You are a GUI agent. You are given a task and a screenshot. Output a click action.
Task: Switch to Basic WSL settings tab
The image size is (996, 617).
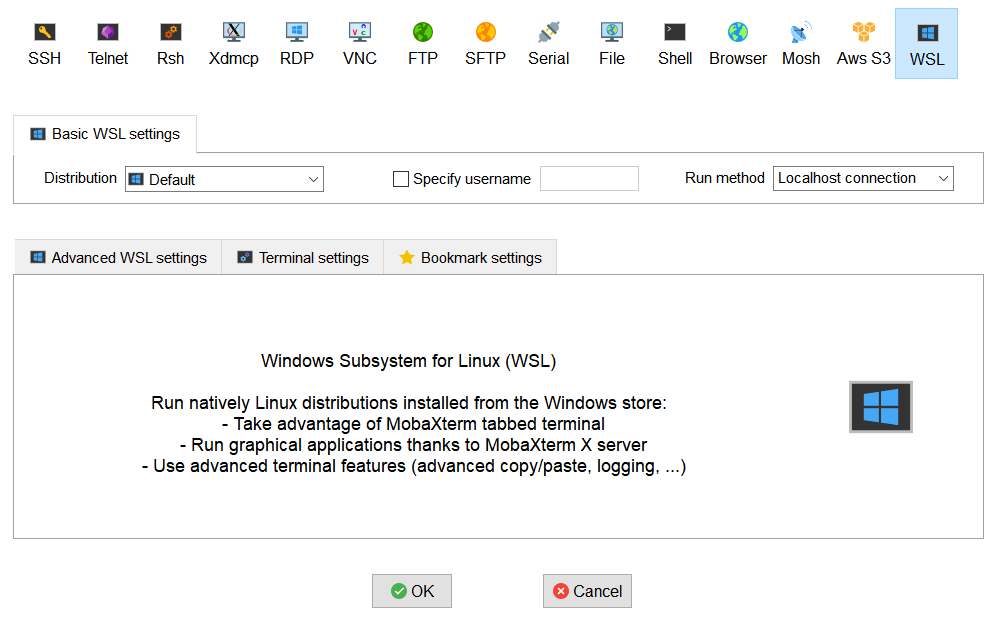pos(105,134)
